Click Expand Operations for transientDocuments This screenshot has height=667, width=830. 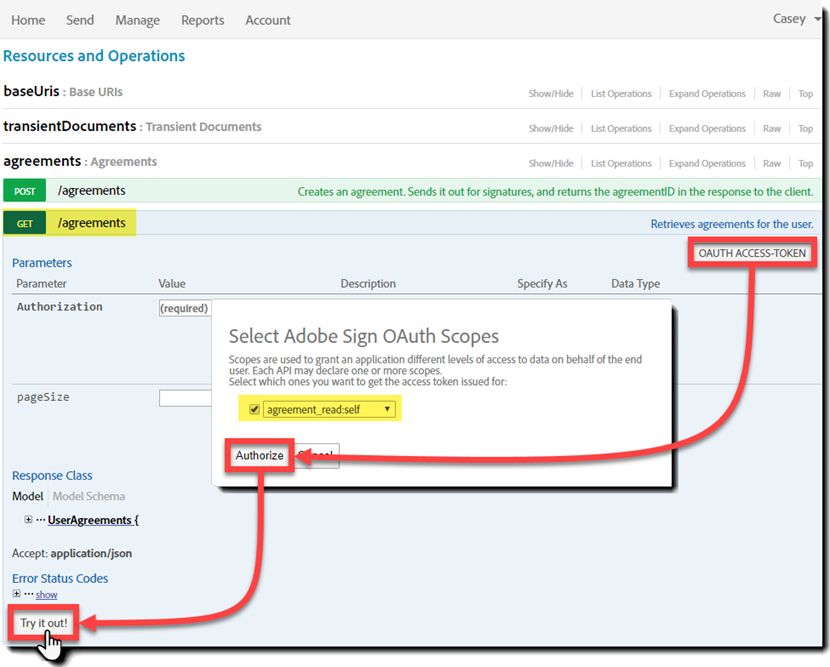pos(707,129)
